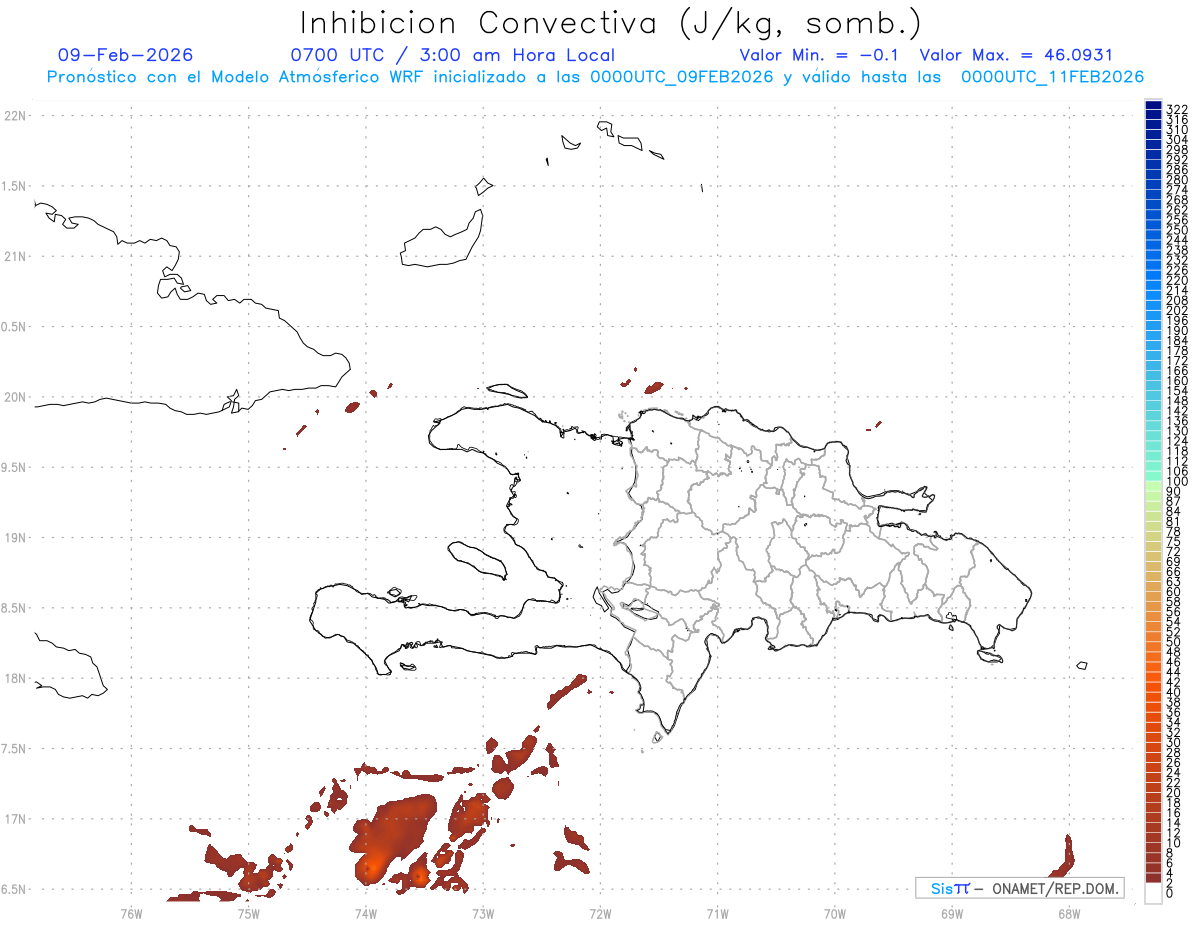The width and height of the screenshot is (1200, 927).
Task: Click the "Valor Max. = 46.0931" text
Action: 1016,55
